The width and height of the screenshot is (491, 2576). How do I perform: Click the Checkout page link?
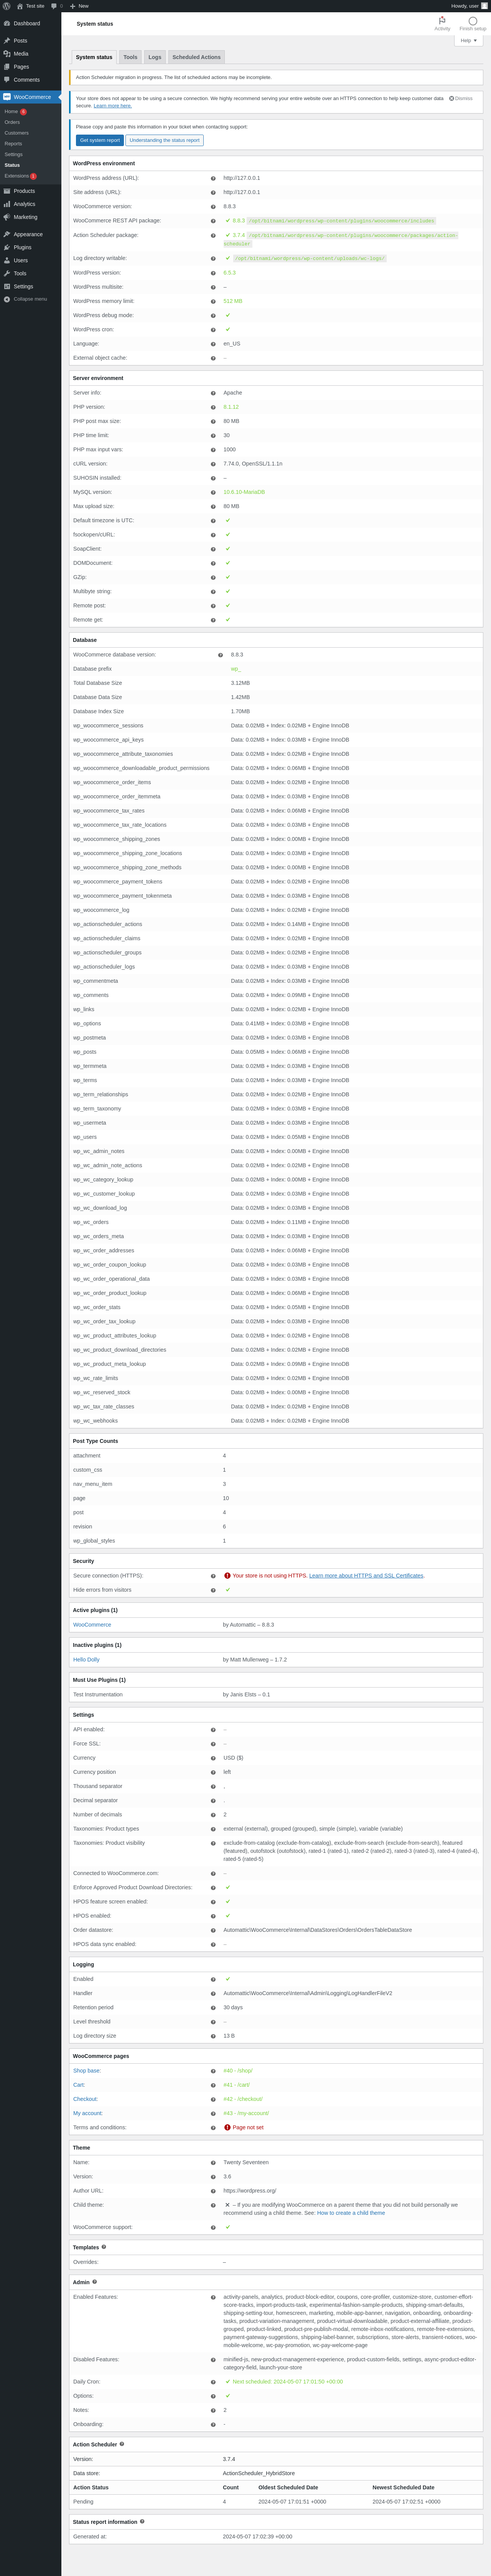coord(86,2099)
